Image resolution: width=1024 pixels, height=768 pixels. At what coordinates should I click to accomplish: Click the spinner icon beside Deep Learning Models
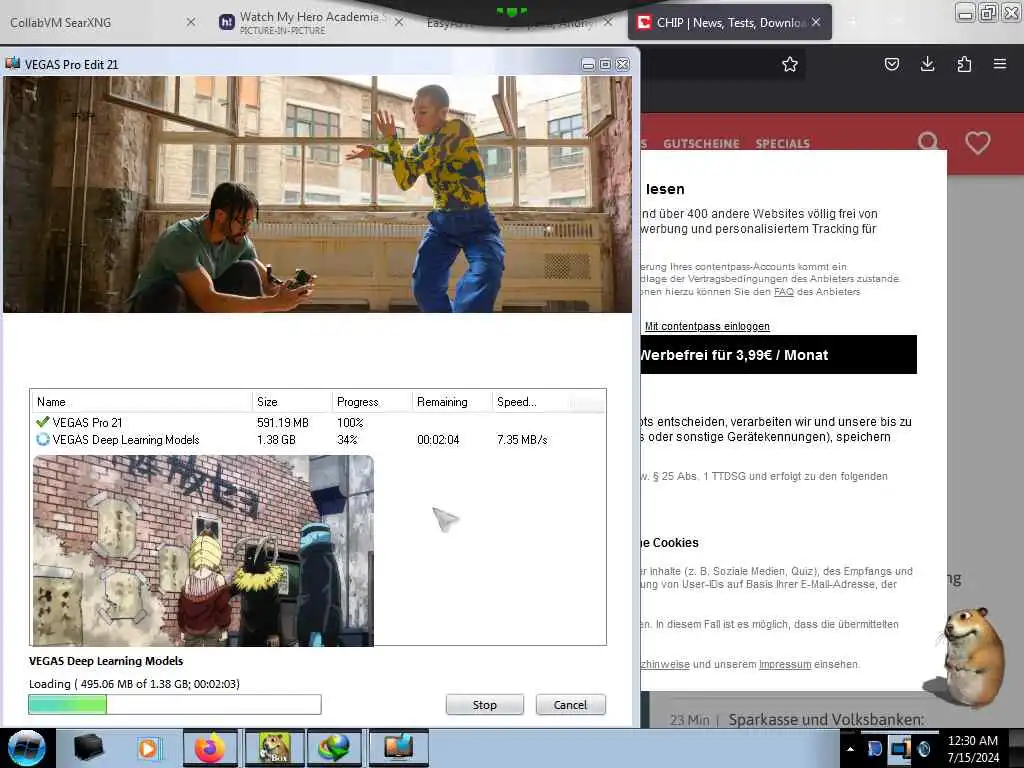click(43, 440)
